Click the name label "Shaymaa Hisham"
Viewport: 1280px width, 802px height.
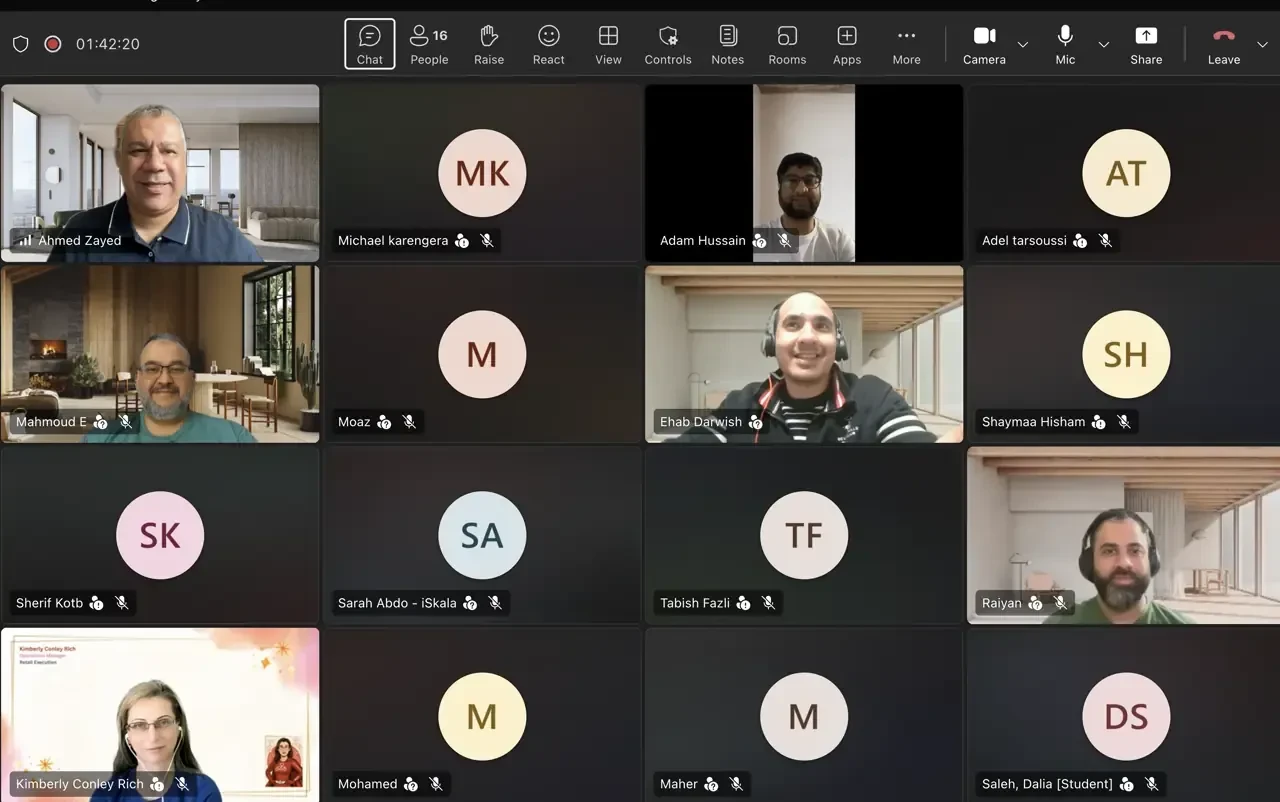click(x=1033, y=422)
